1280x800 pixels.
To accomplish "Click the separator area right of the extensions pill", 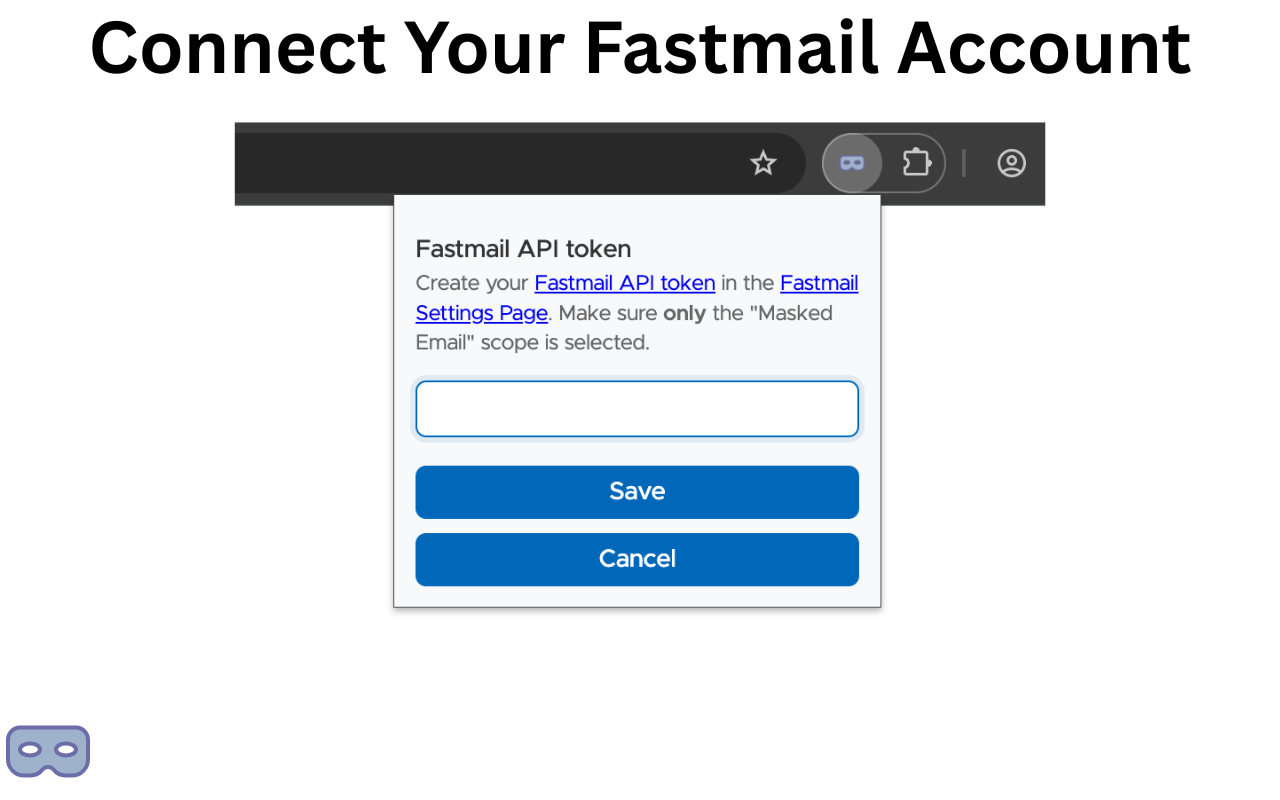I will pos(964,162).
